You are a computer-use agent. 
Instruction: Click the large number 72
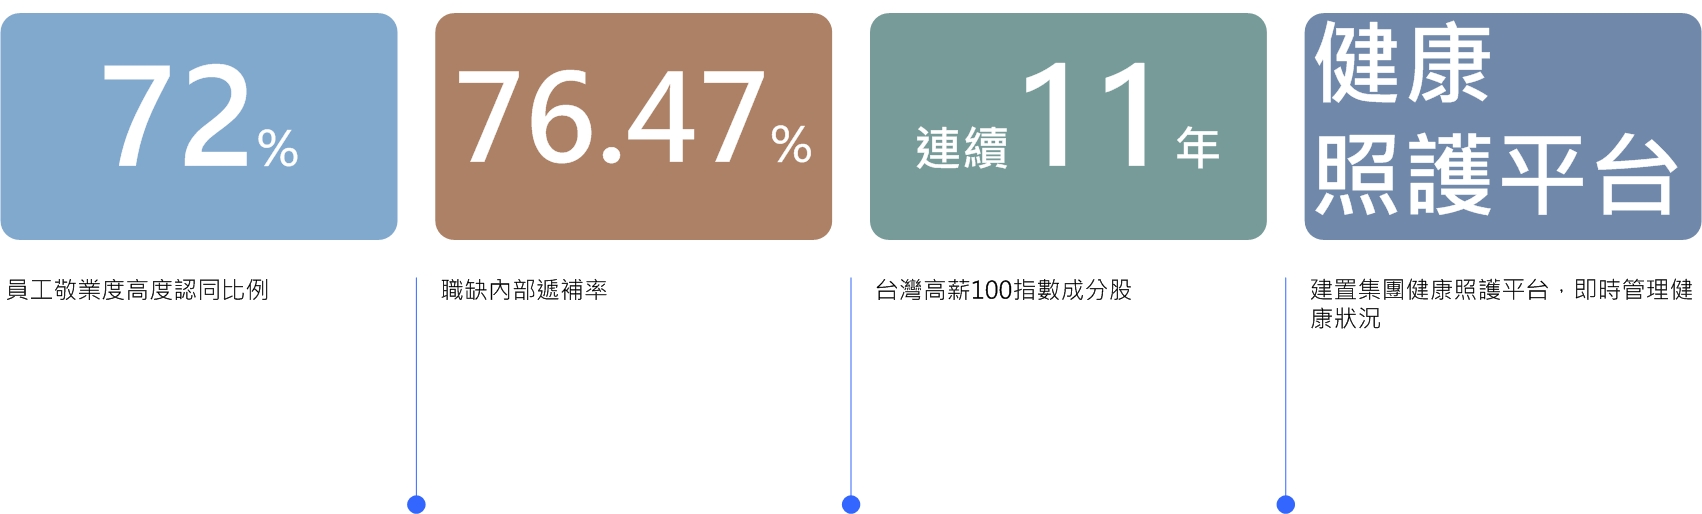coord(176,116)
